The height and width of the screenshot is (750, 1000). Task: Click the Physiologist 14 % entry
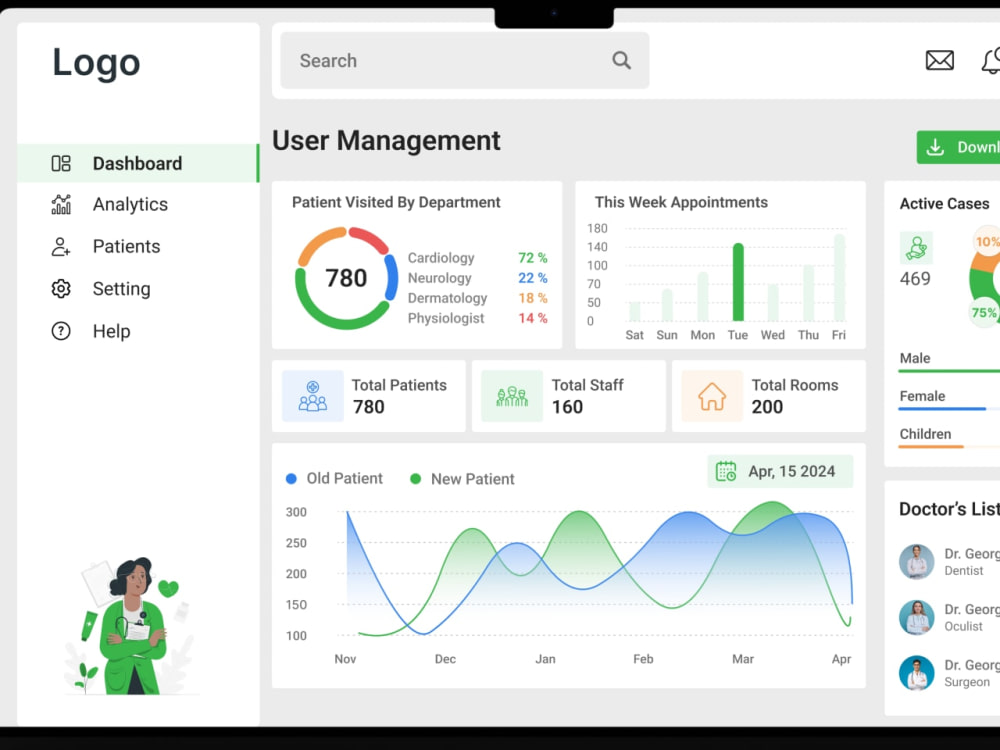(477, 318)
